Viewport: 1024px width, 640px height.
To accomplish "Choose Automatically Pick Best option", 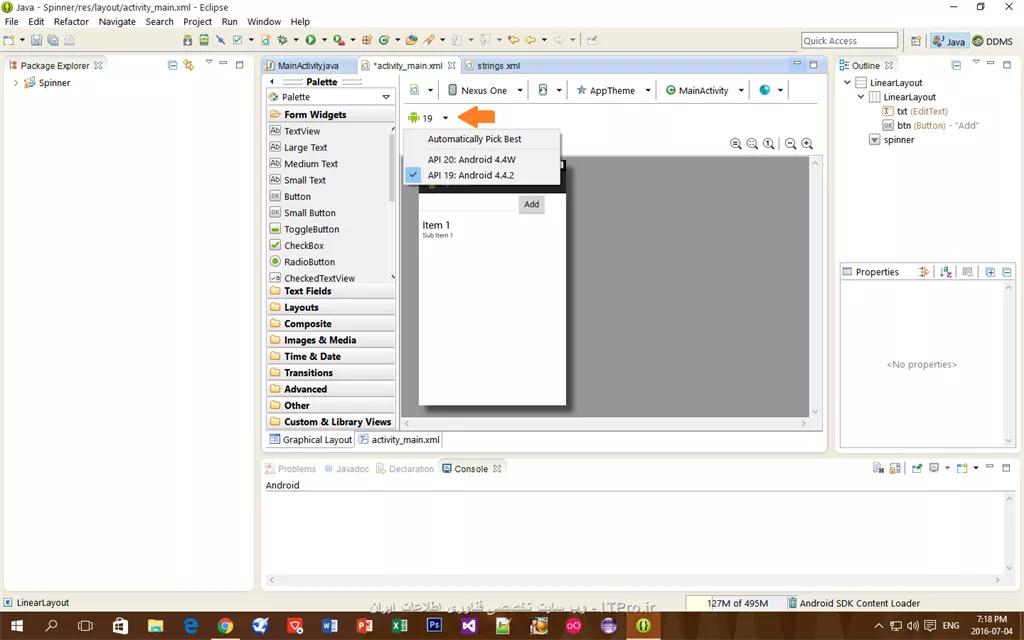I will pyautogui.click(x=482, y=139).
